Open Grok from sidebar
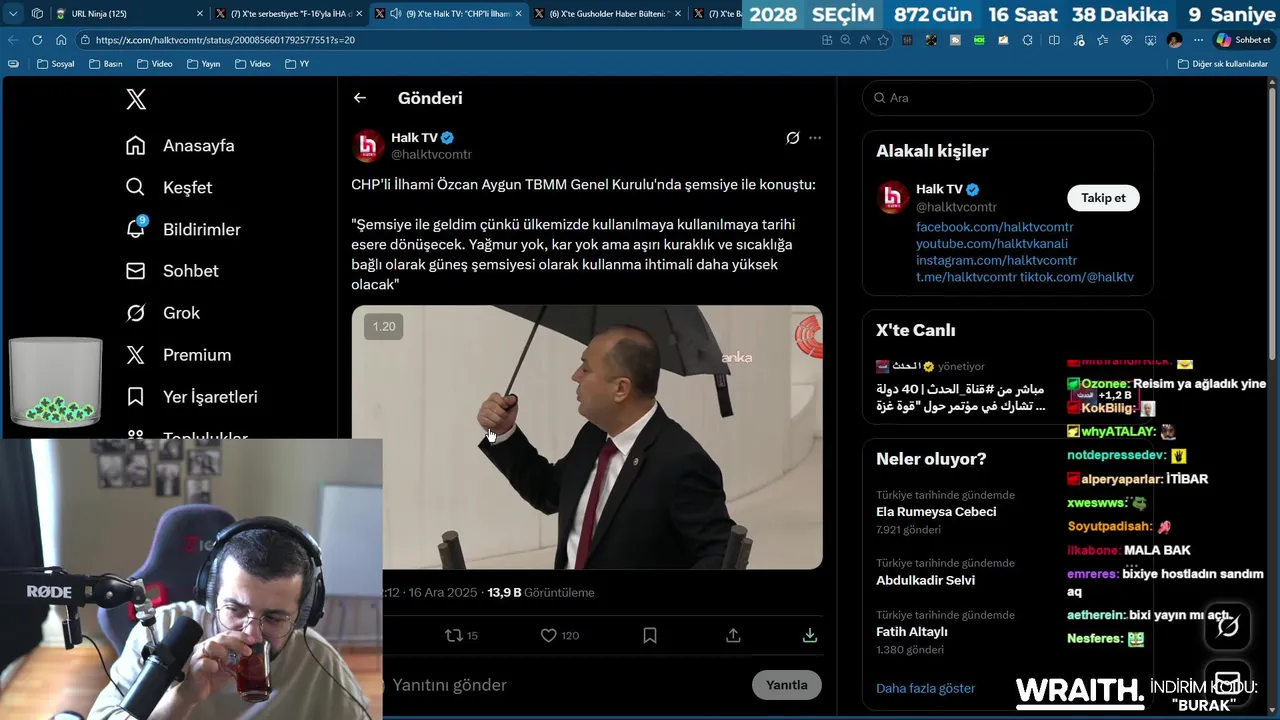The height and width of the screenshot is (720, 1280). 163,313
